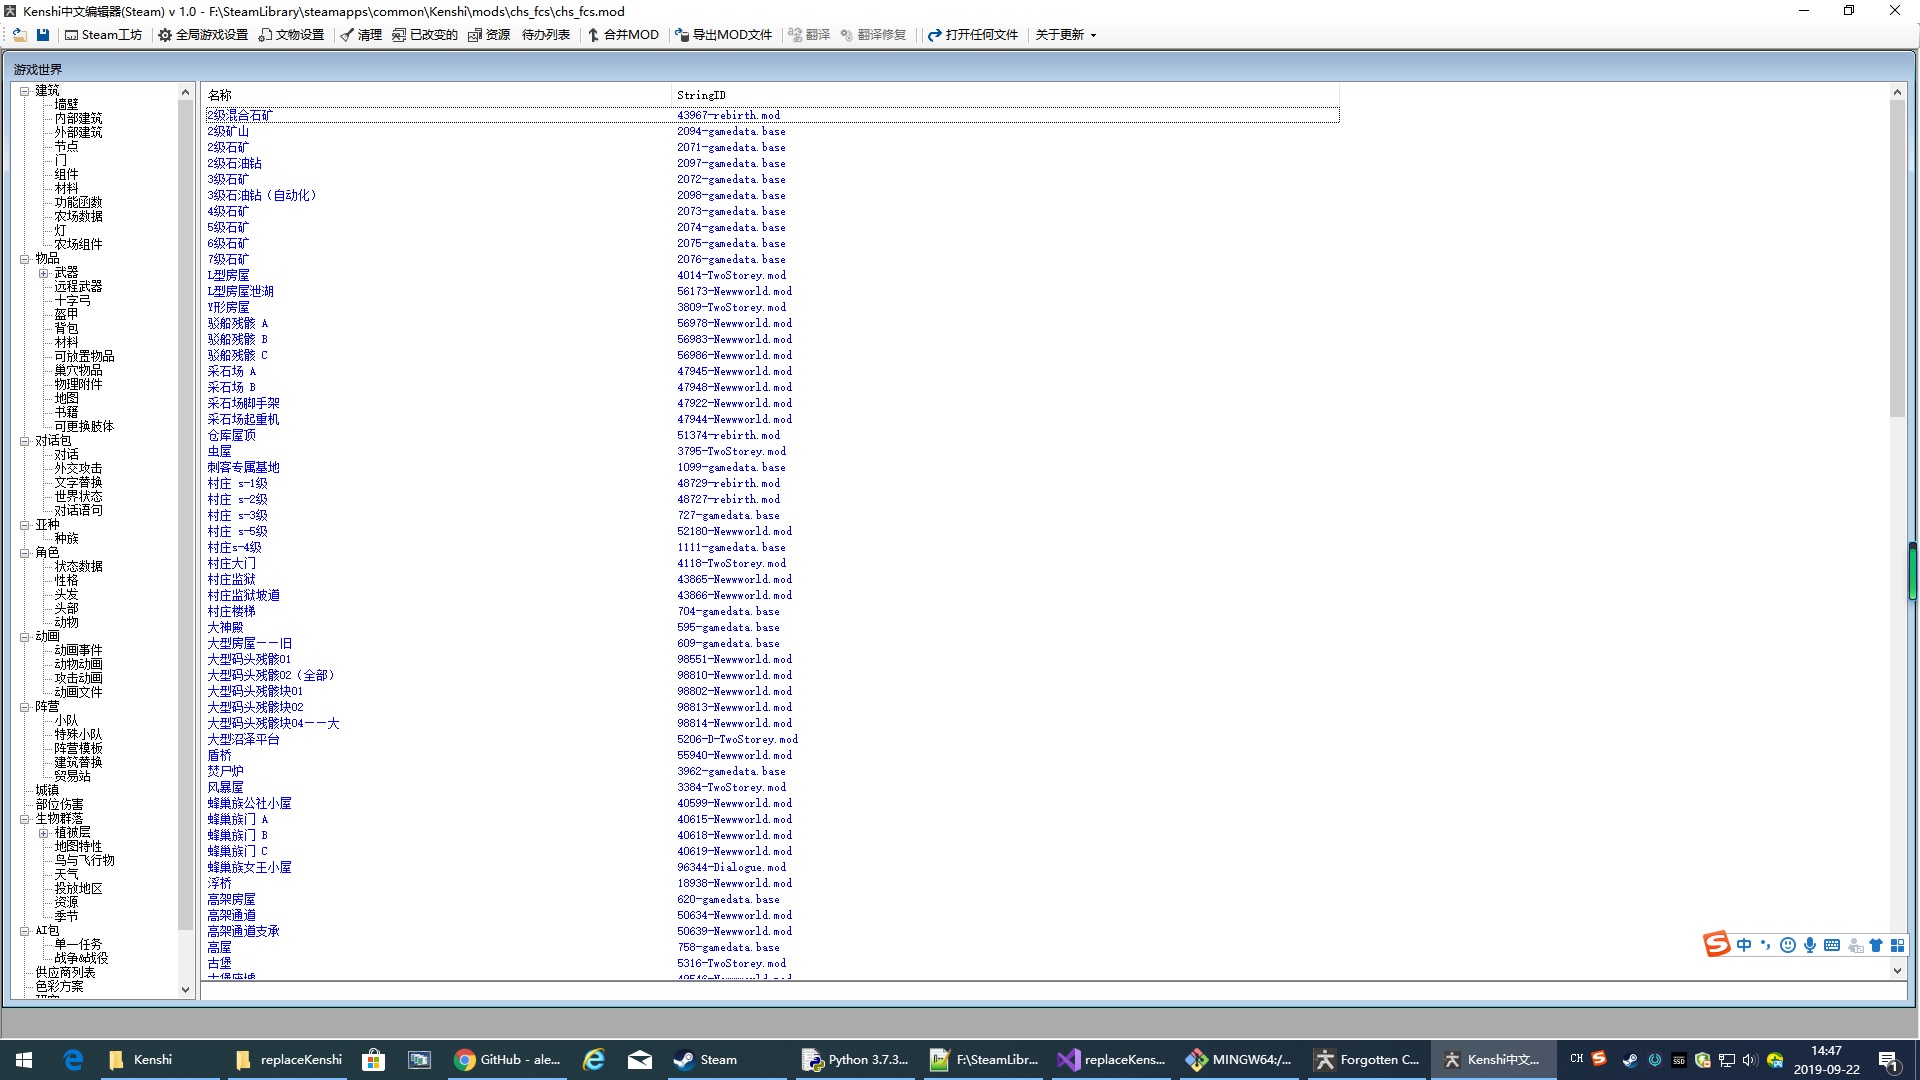
Task: Expand the 植被层 tree node
Action: point(43,833)
